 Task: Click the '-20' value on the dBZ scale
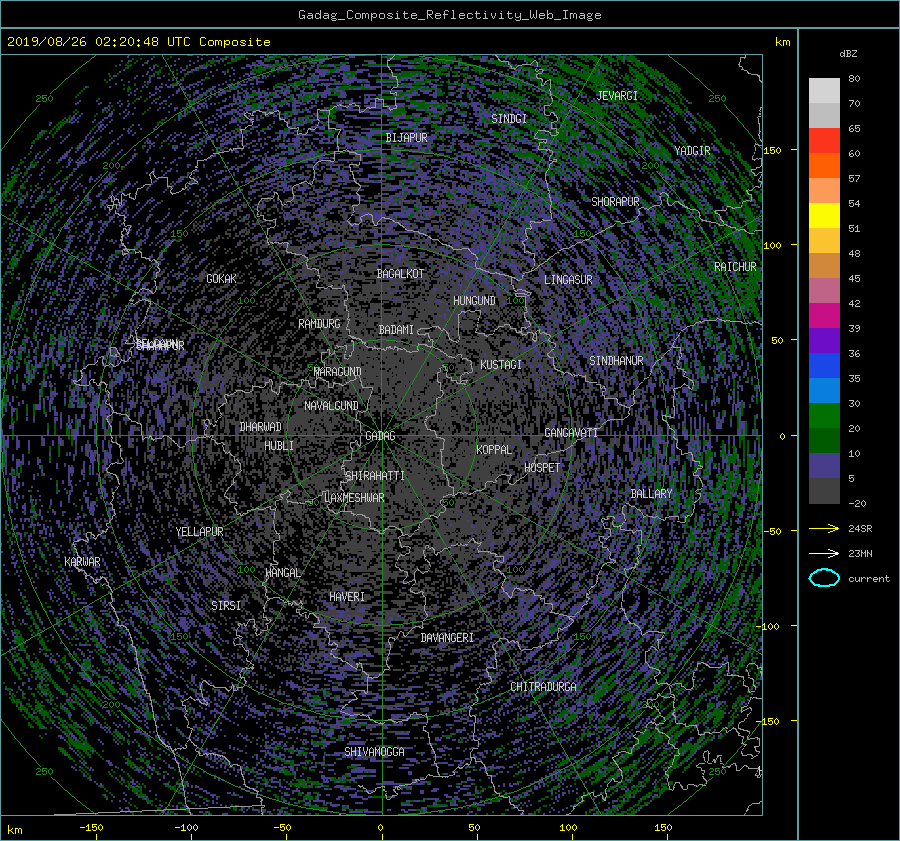[x=857, y=503]
